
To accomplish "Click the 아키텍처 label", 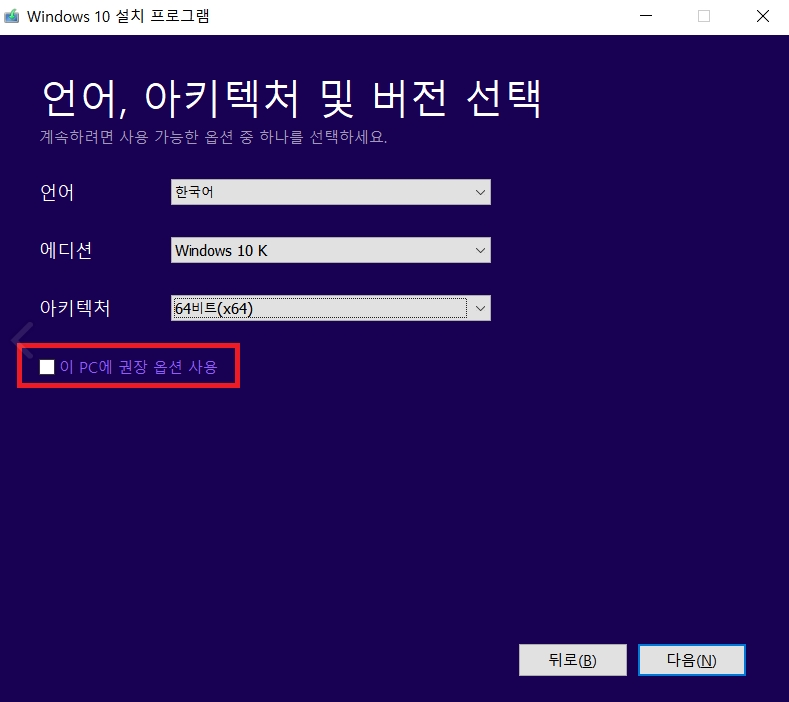I will (75, 308).
